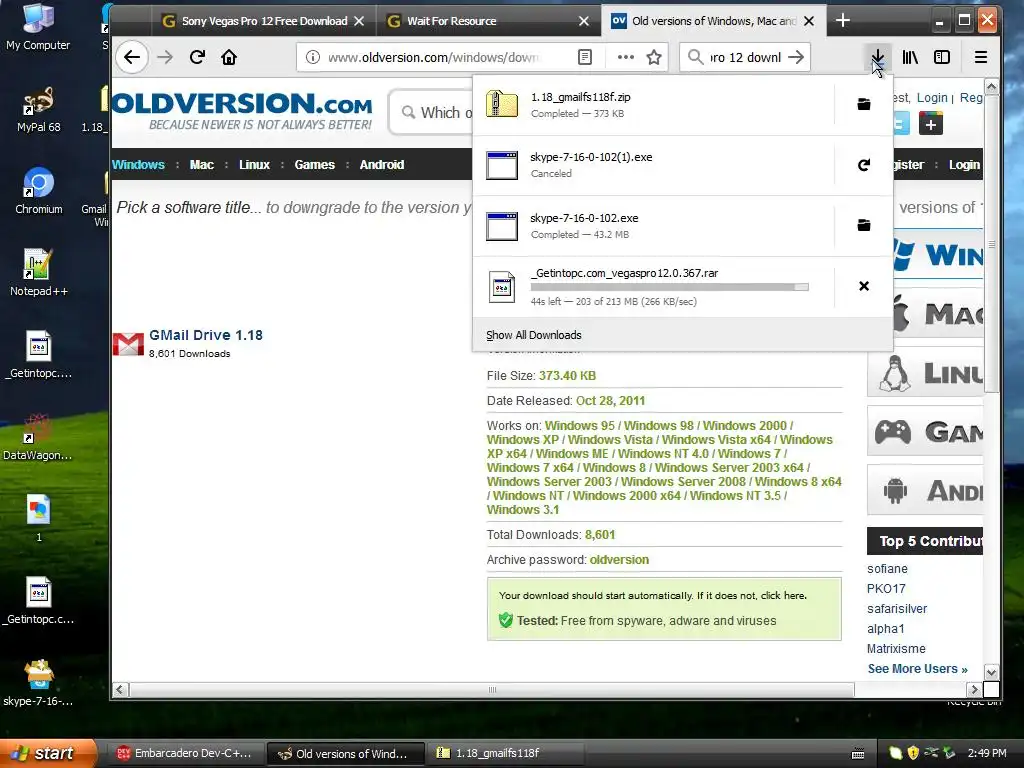
Task: Click the vegaspro rar download progress bar
Action: (x=669, y=287)
